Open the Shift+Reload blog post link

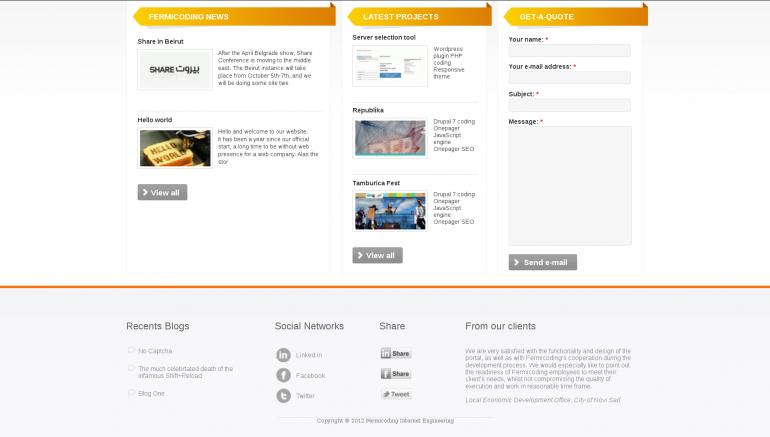[185, 372]
